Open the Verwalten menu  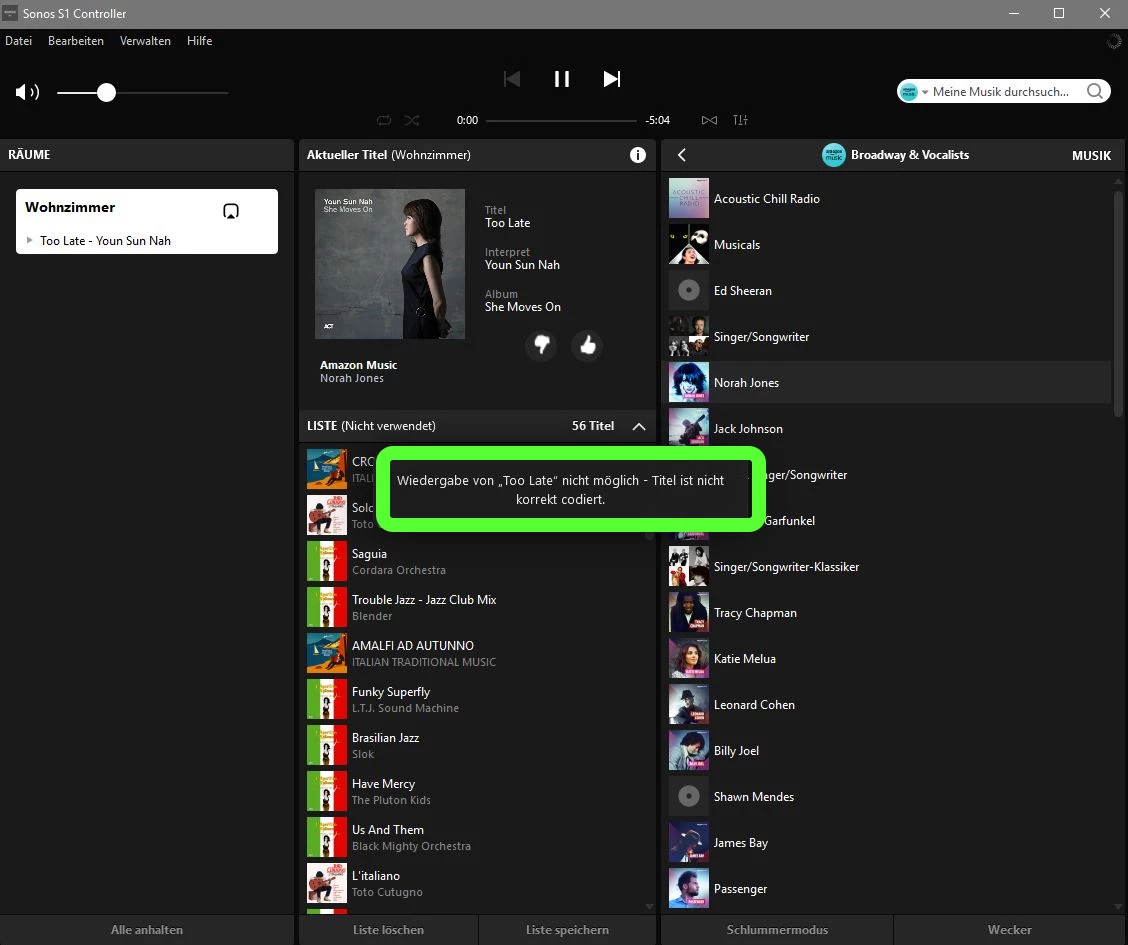(x=145, y=41)
